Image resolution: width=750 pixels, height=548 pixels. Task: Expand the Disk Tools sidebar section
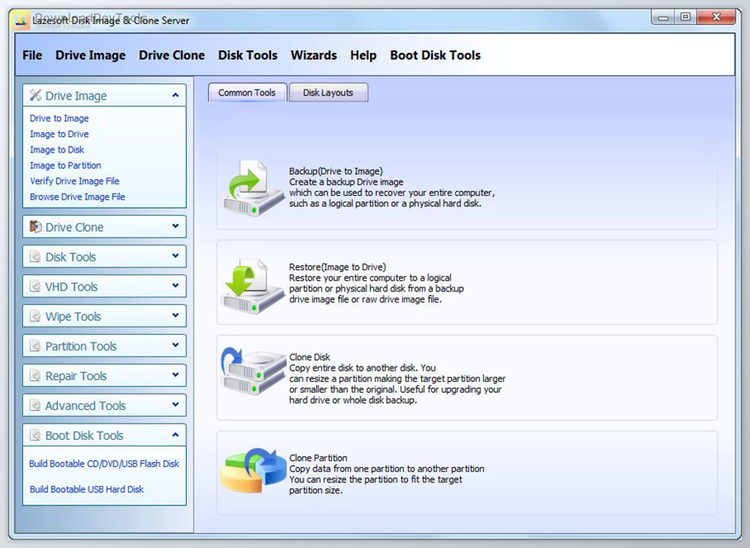click(176, 257)
